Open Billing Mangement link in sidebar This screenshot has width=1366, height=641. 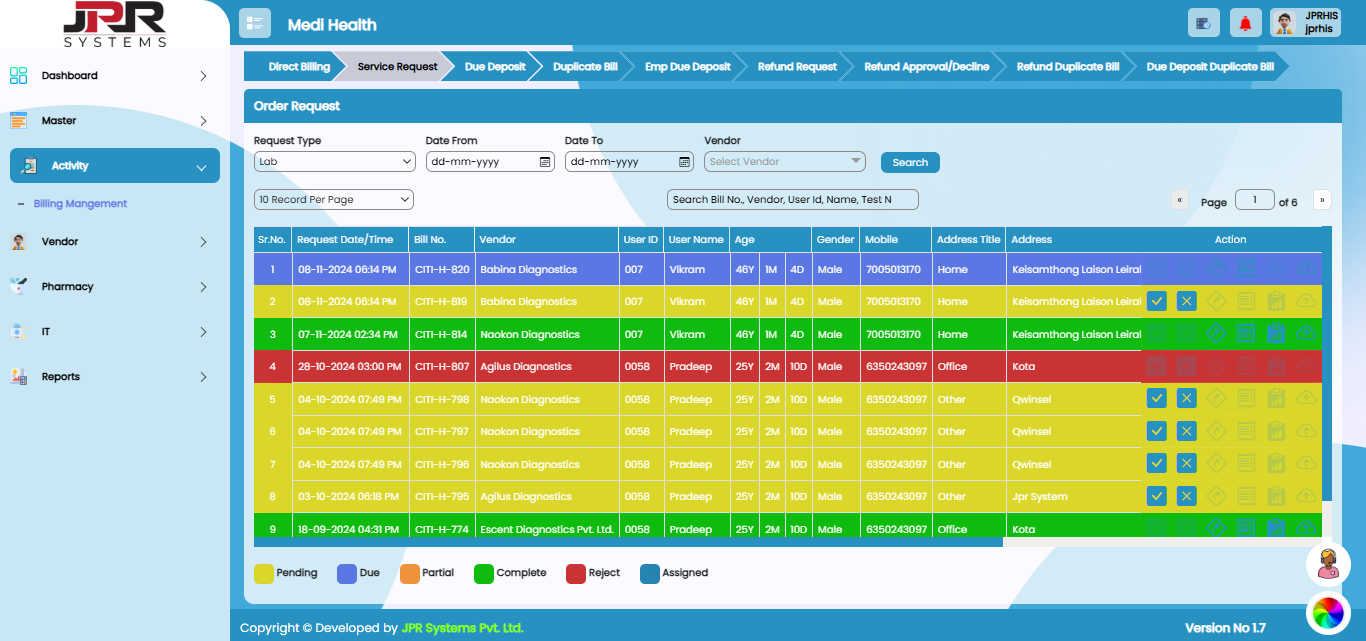(x=81, y=204)
